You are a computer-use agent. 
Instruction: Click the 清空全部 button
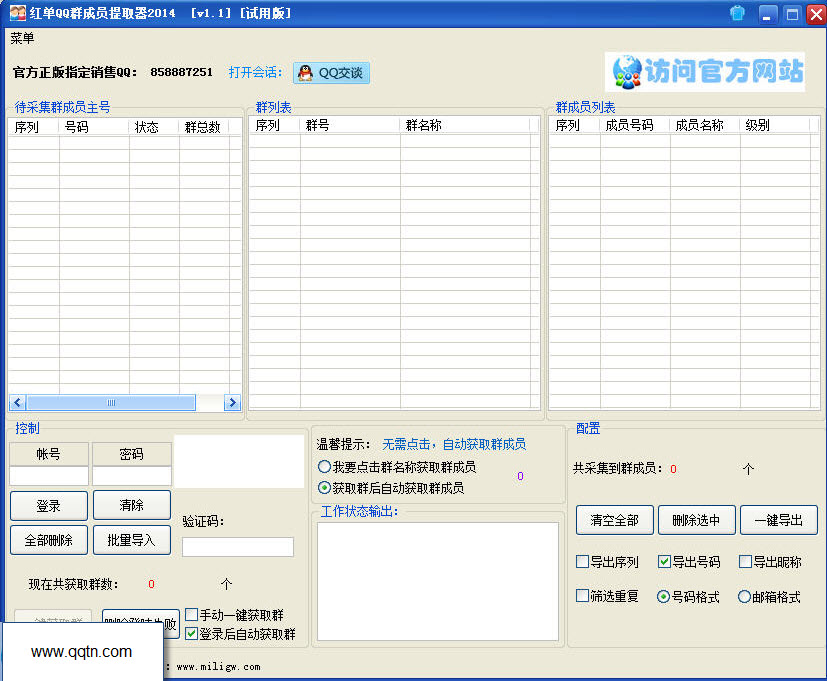(x=614, y=521)
